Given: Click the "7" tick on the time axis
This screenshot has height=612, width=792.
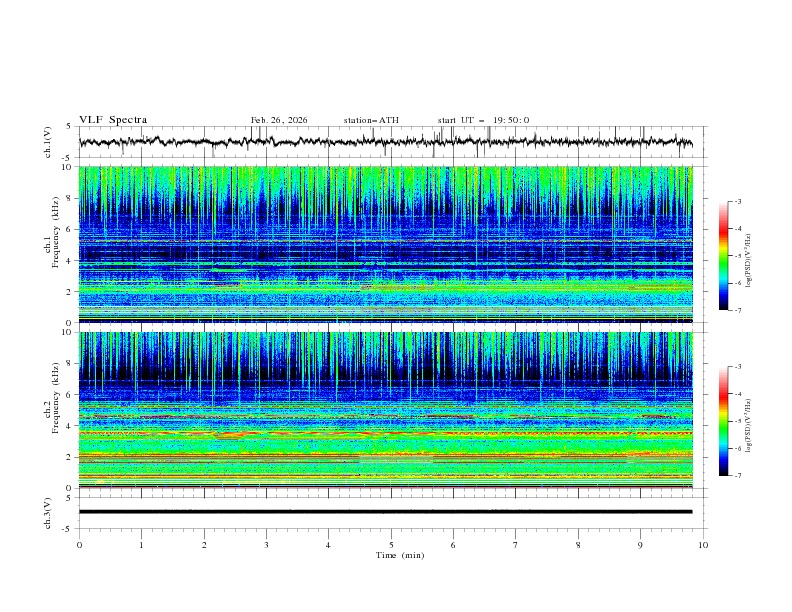Looking at the screenshot, I should (516, 545).
